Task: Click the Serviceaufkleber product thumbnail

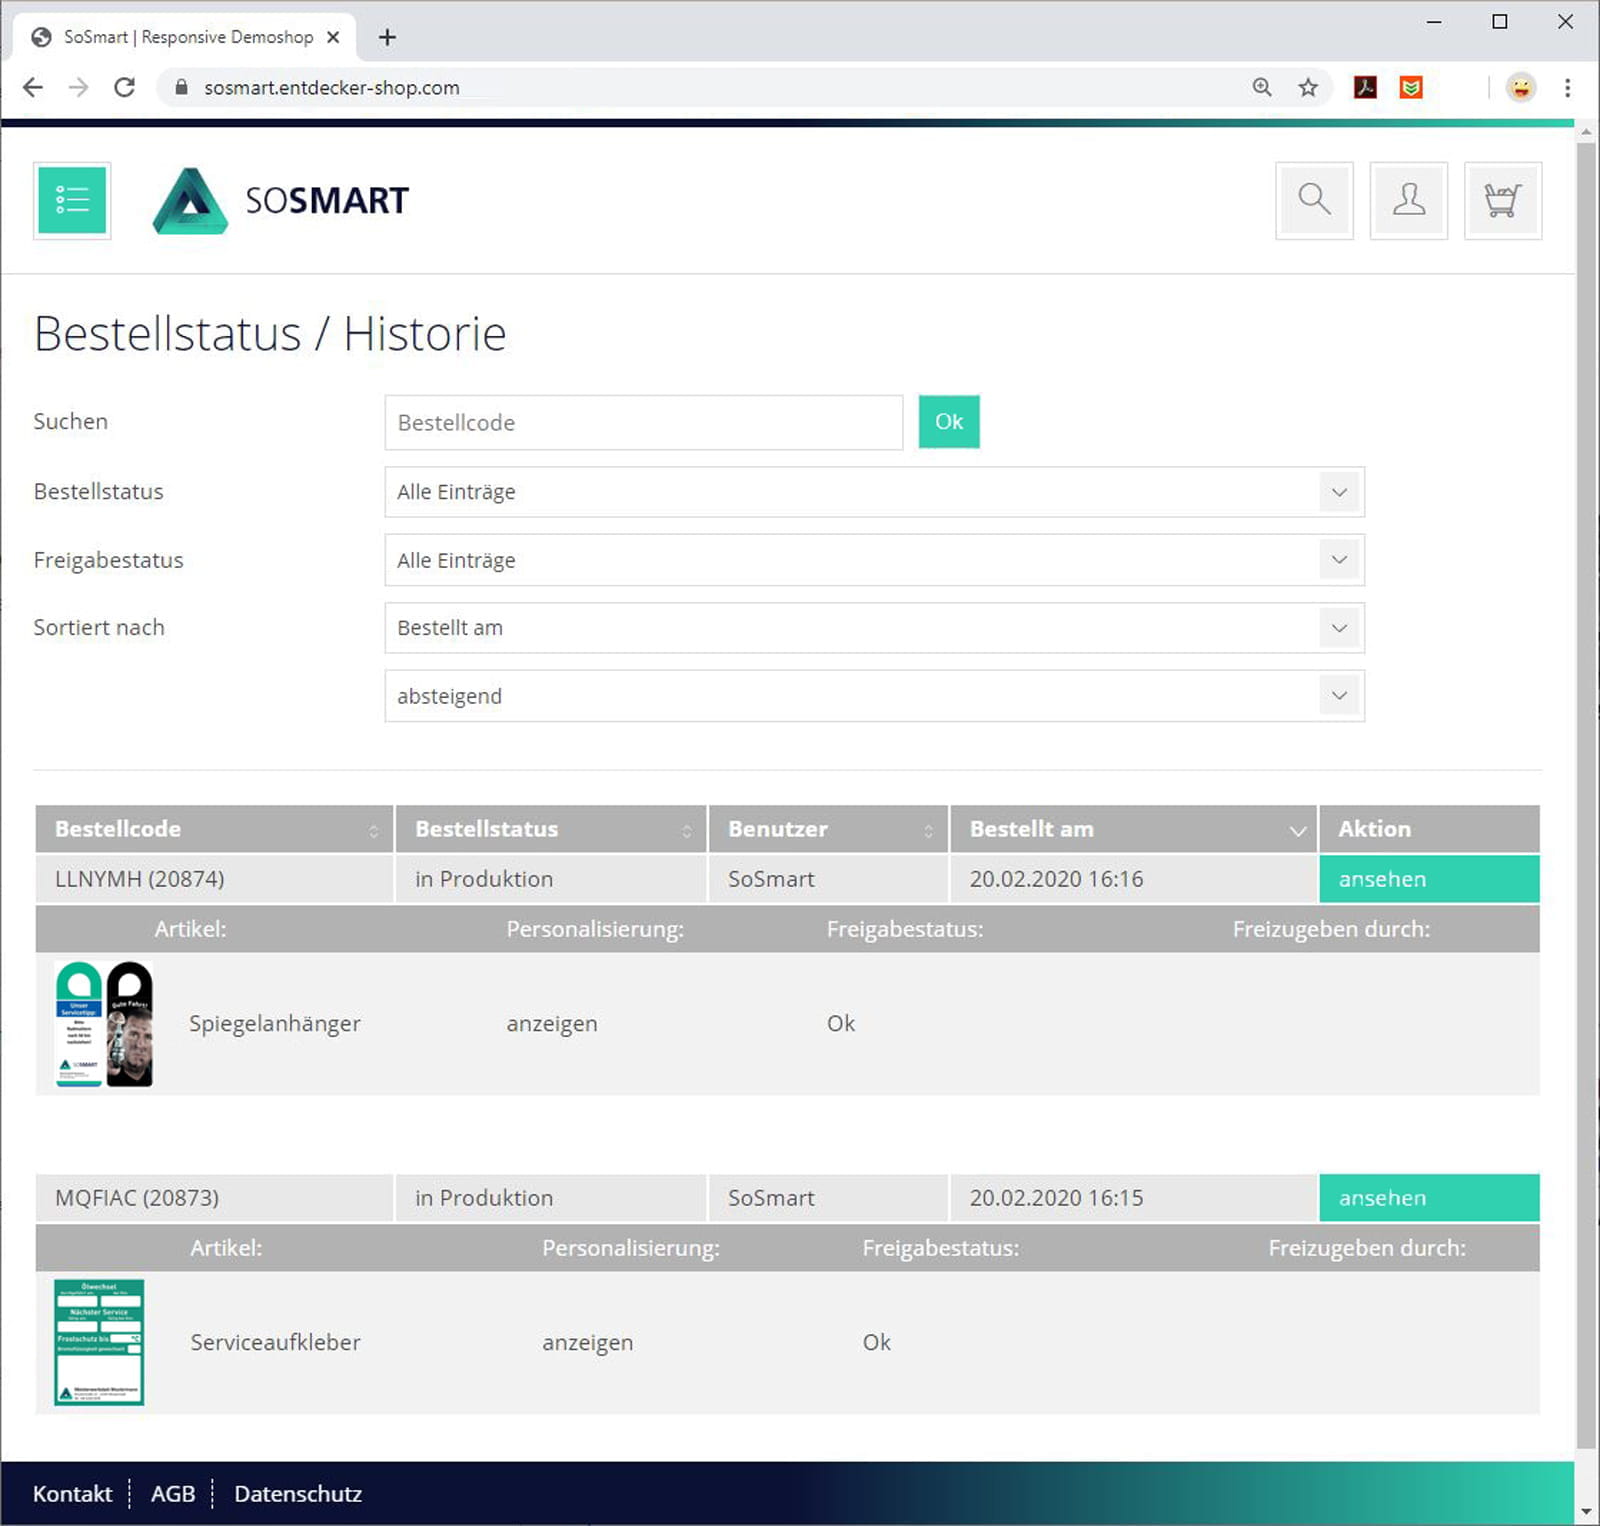Action: pos(99,1342)
